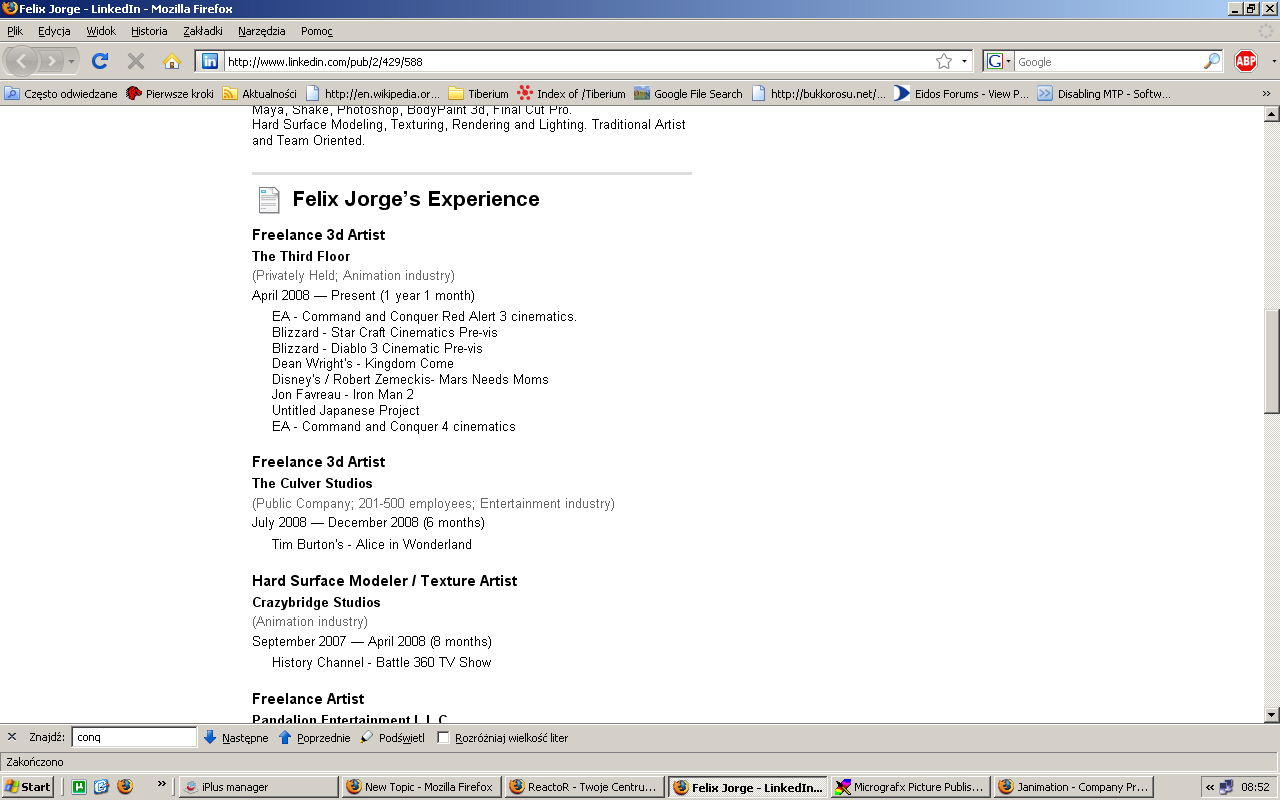Click the Znajdź find input field
Viewport: 1280px width, 800px height.
tap(134, 738)
